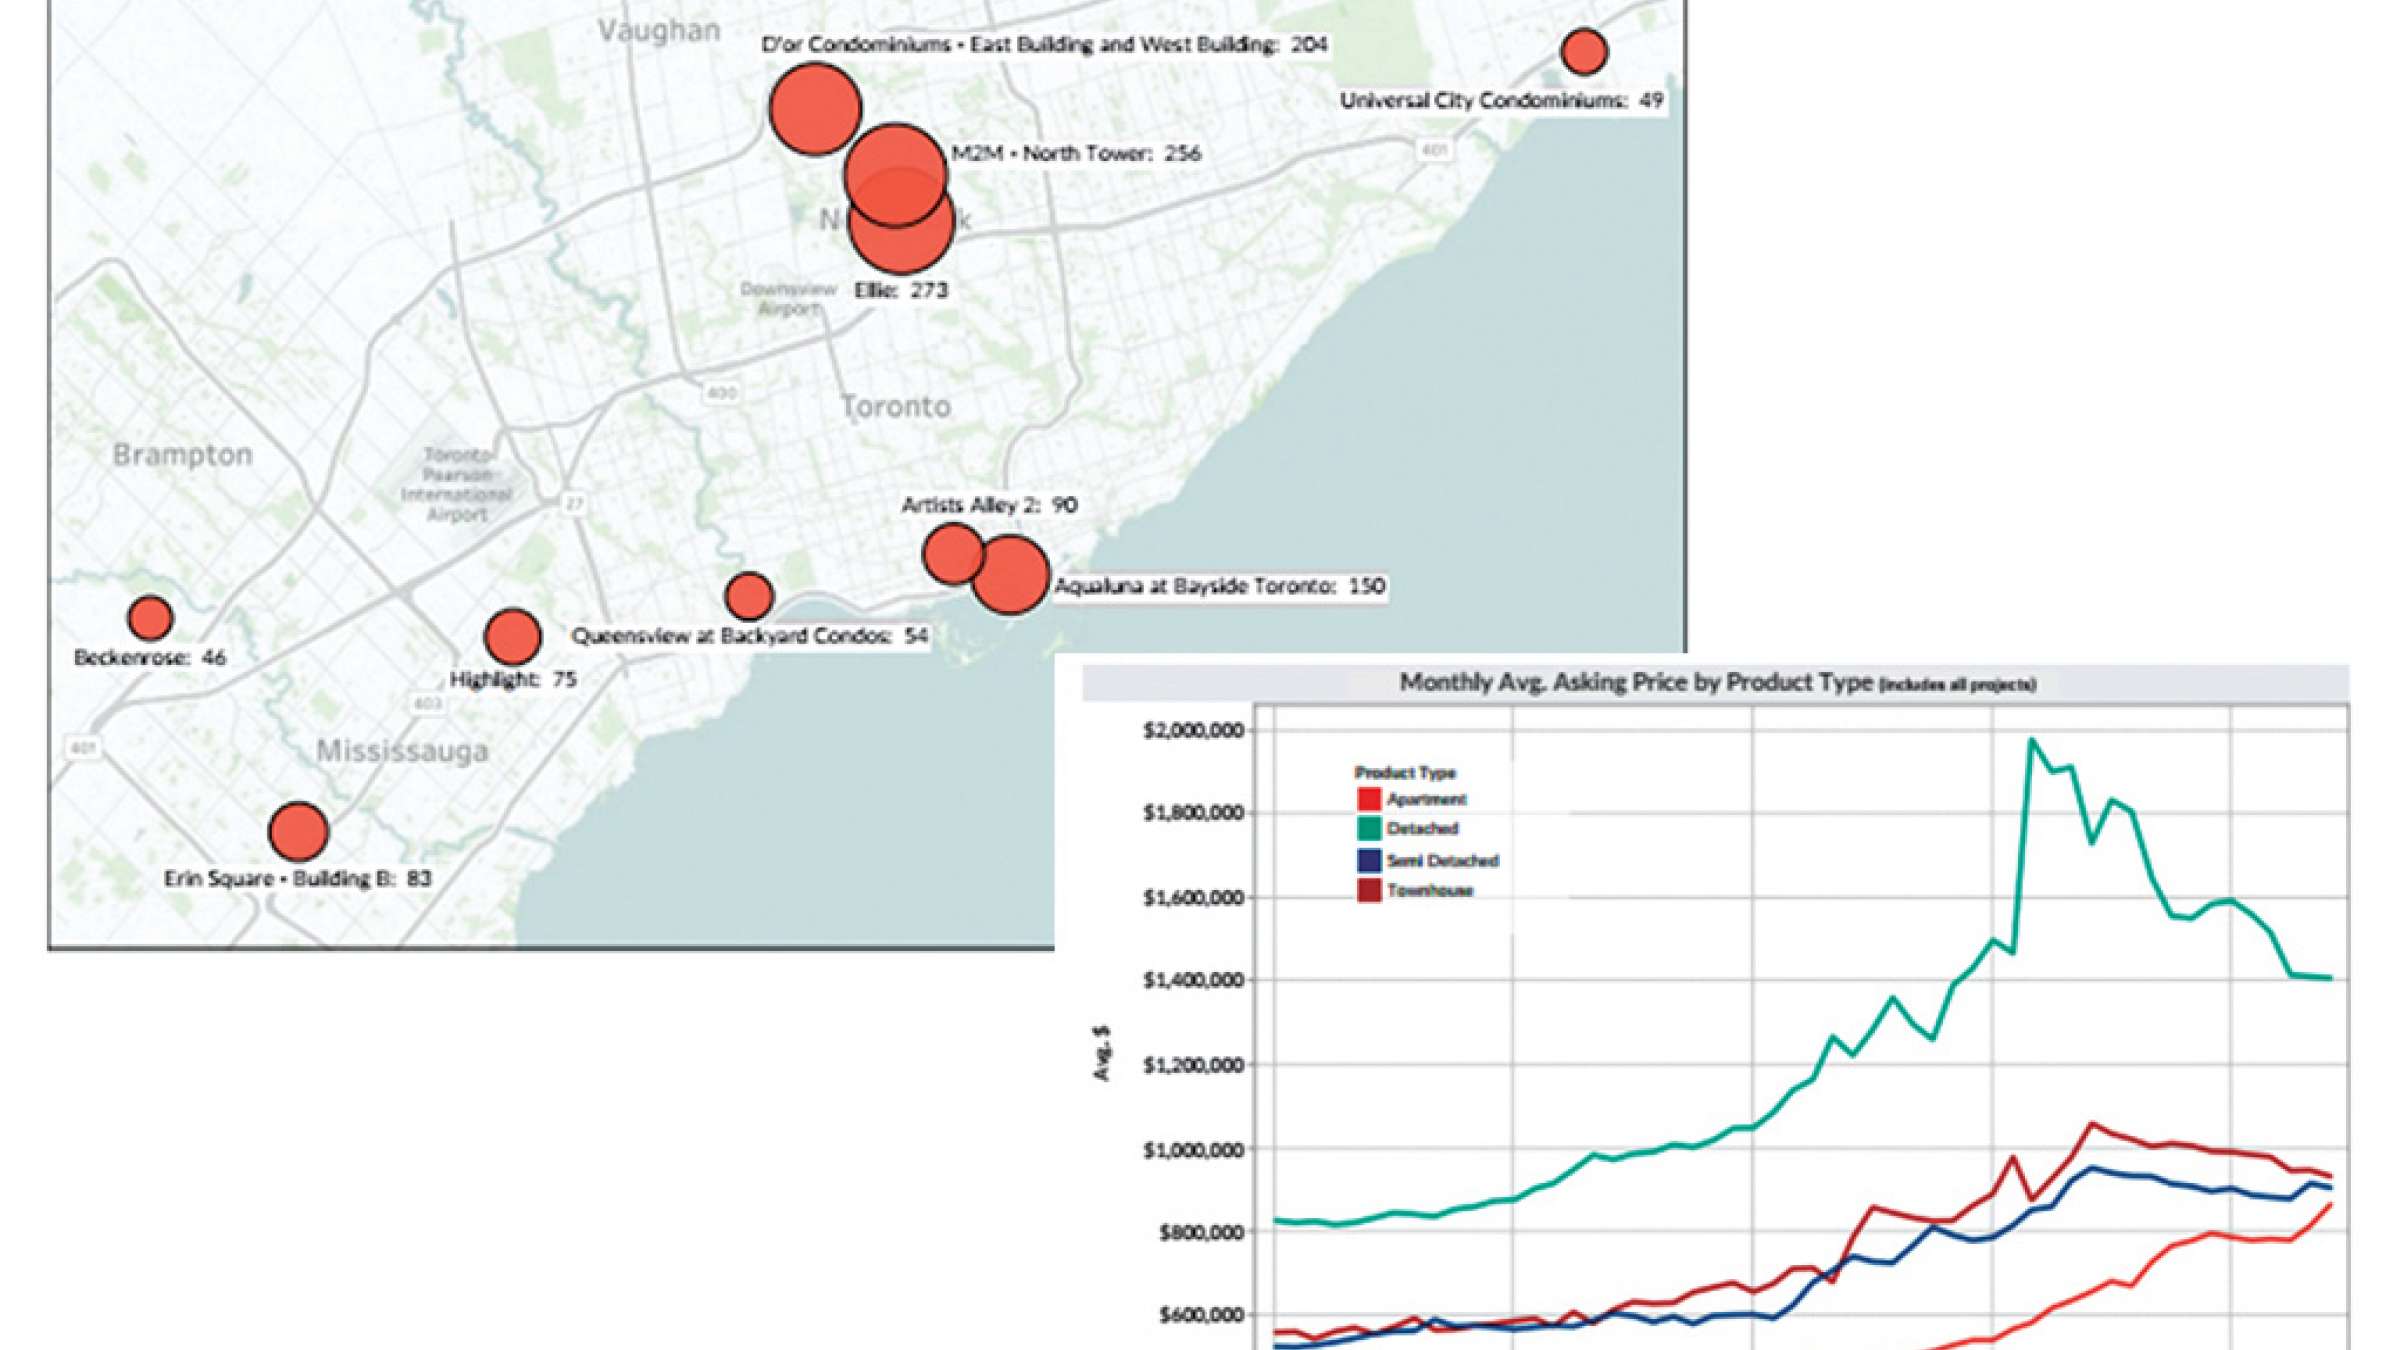
Task: Click the red Apartment legend swatch
Action: click(x=1368, y=799)
